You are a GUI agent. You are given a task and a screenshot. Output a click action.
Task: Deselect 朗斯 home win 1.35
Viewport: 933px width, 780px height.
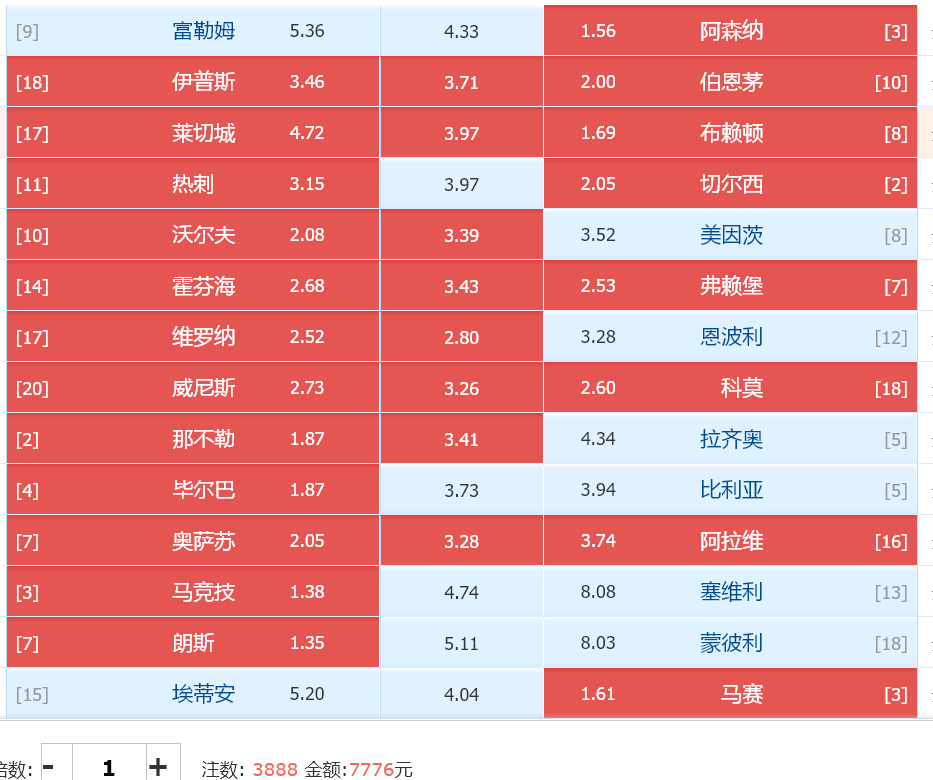point(193,643)
